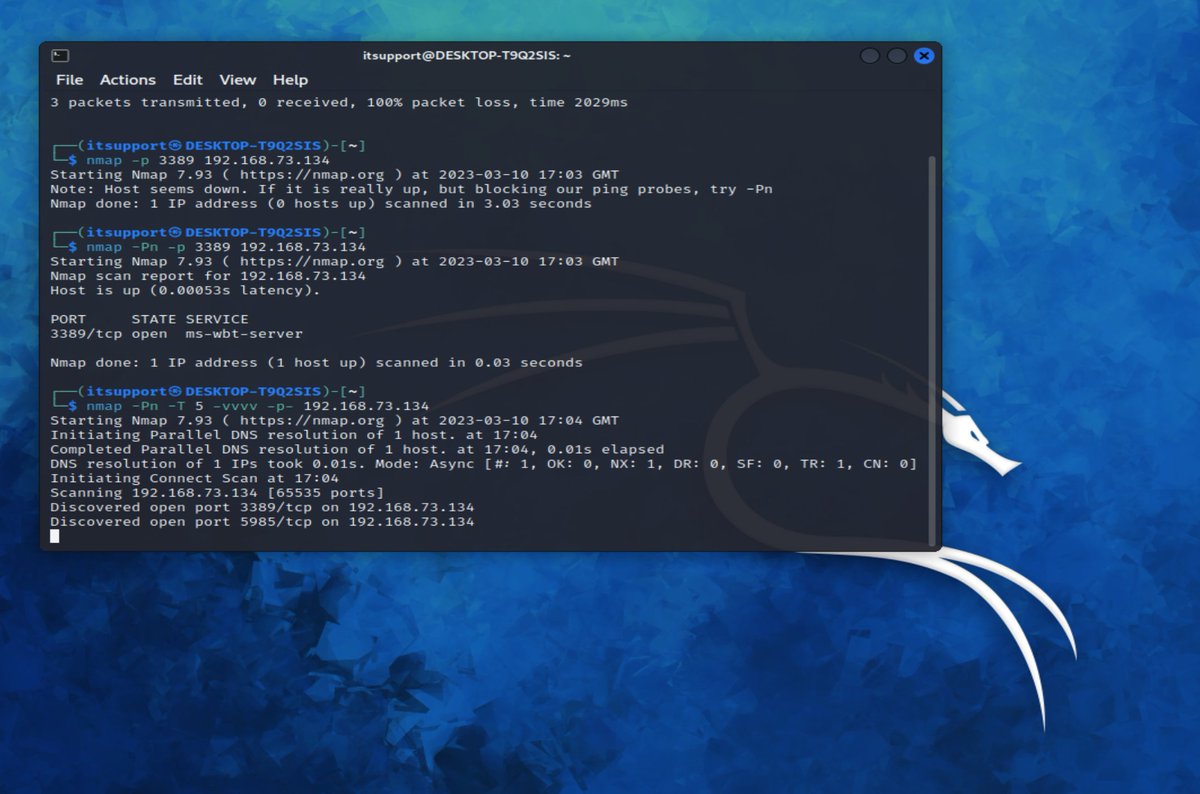Open the File menu

69,80
